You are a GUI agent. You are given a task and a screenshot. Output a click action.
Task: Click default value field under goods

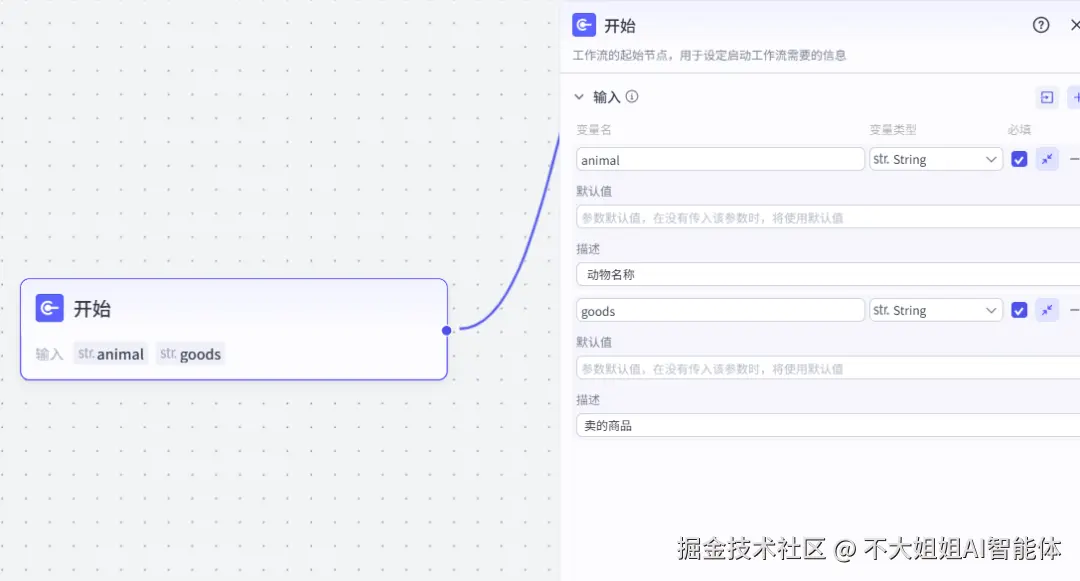[828, 368]
